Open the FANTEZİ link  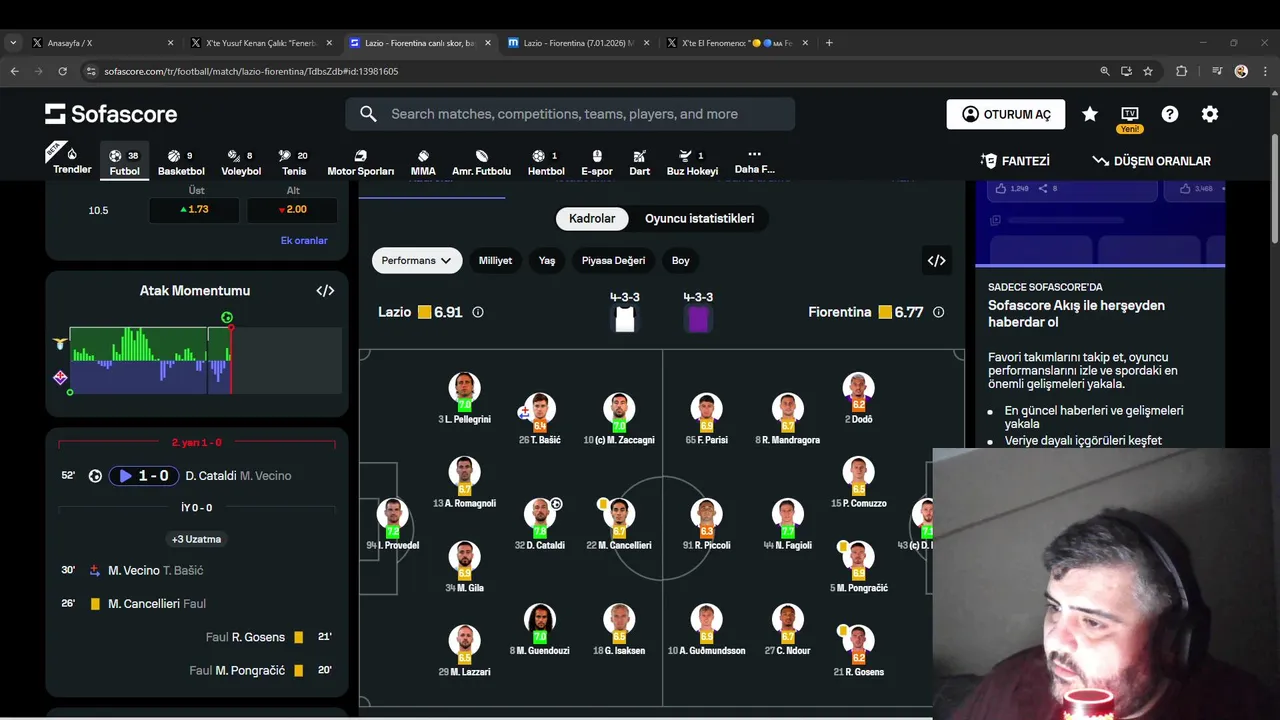(1016, 161)
